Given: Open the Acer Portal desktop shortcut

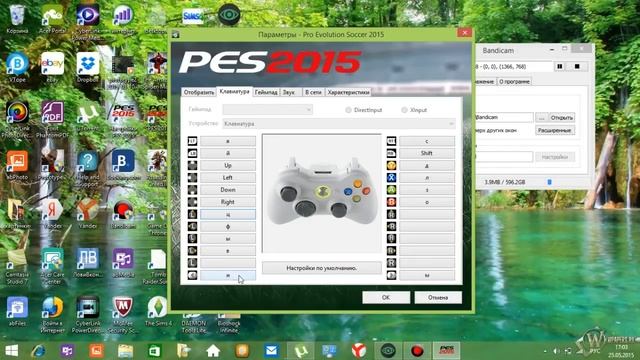Looking at the screenshot, I should pyautogui.click(x=52, y=18).
